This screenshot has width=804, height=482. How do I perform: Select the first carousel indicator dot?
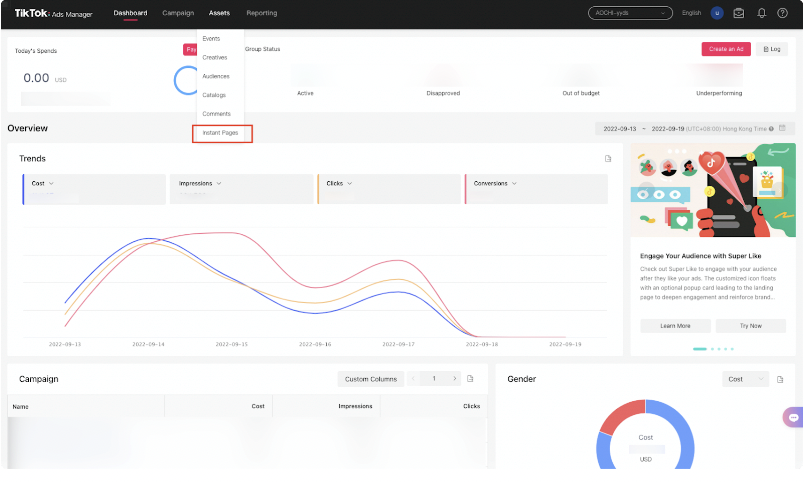tap(700, 349)
